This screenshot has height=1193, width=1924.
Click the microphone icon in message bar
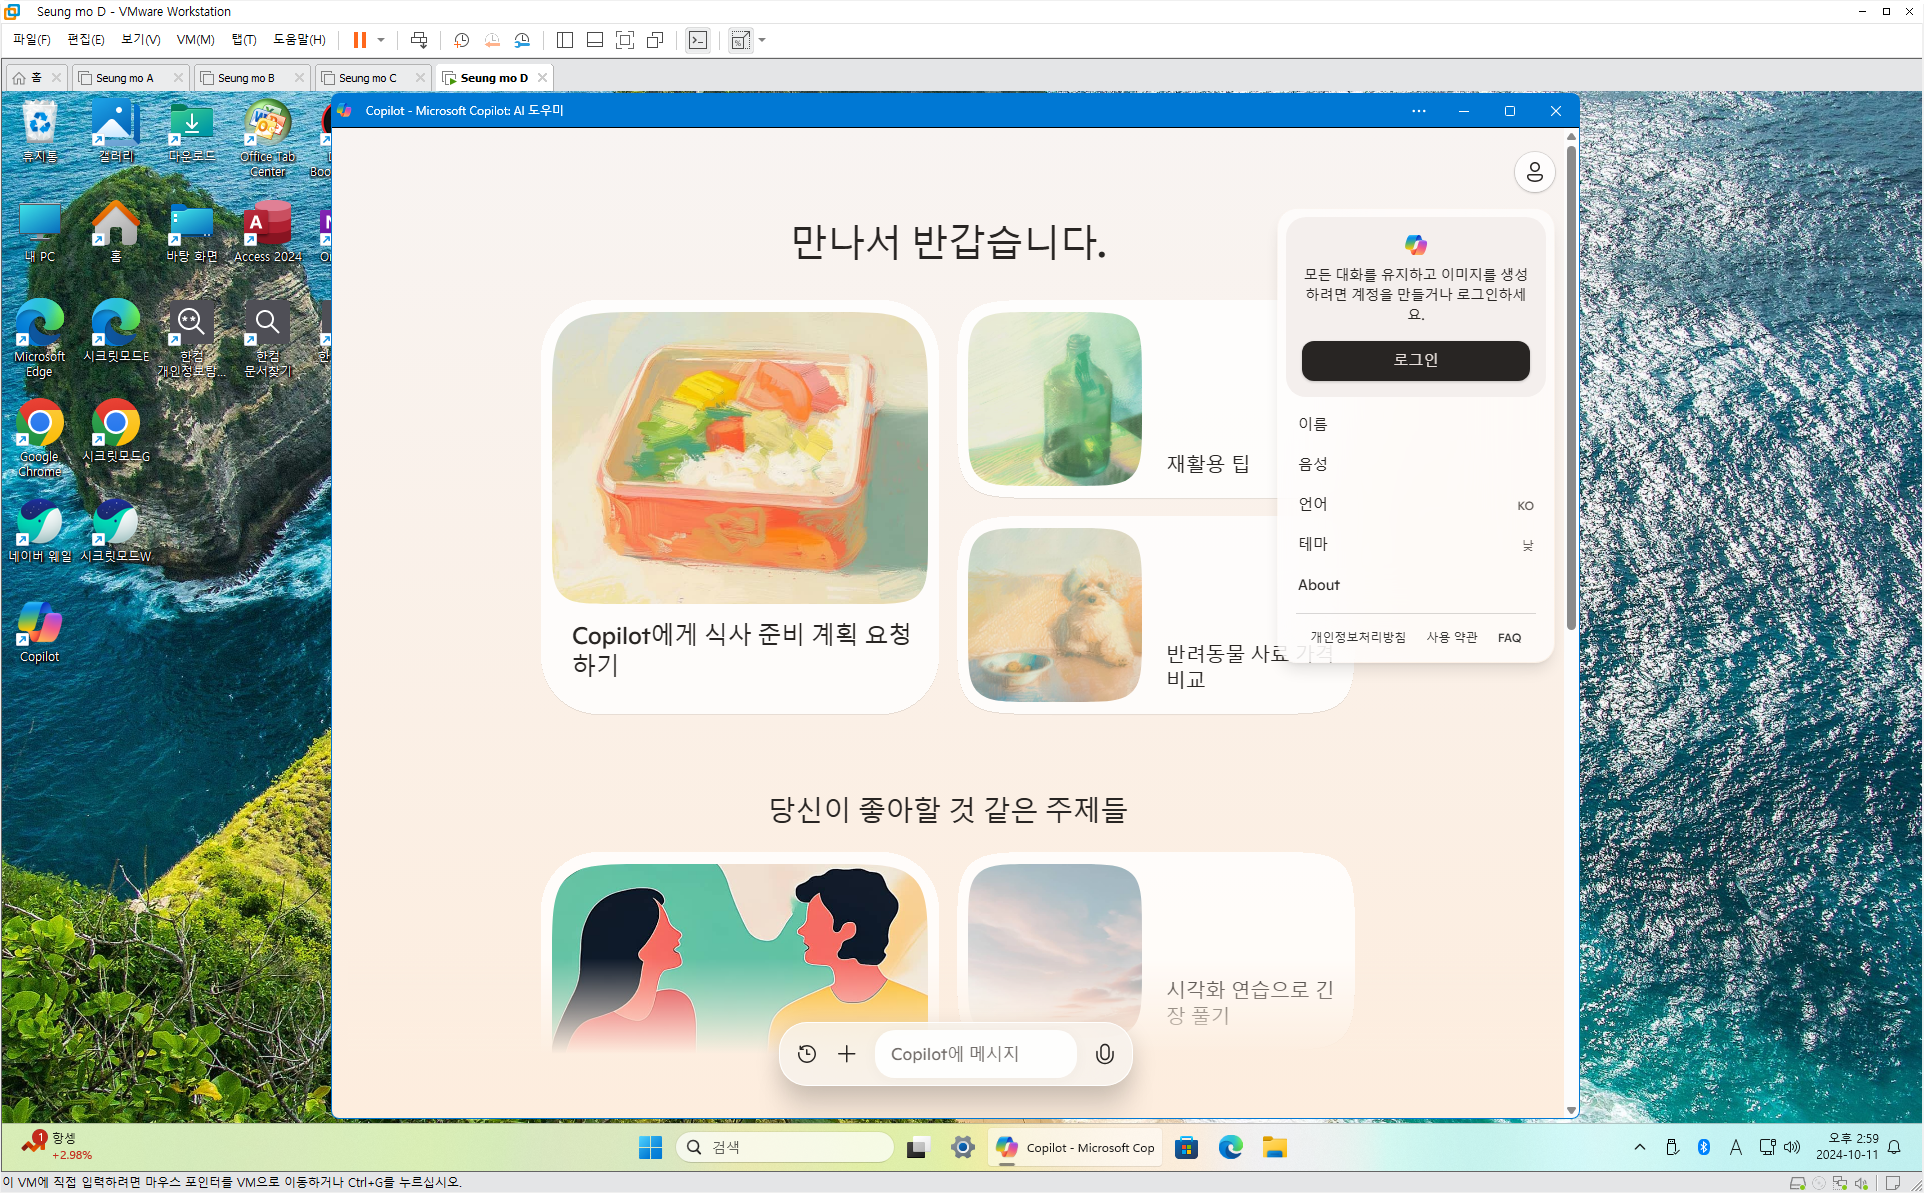(x=1104, y=1054)
